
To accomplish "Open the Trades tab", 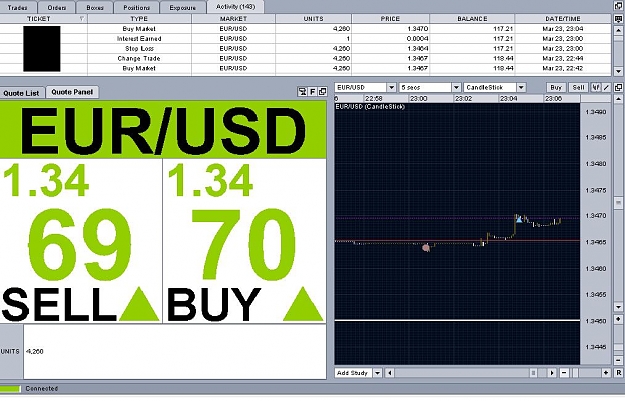I will coord(18,7).
